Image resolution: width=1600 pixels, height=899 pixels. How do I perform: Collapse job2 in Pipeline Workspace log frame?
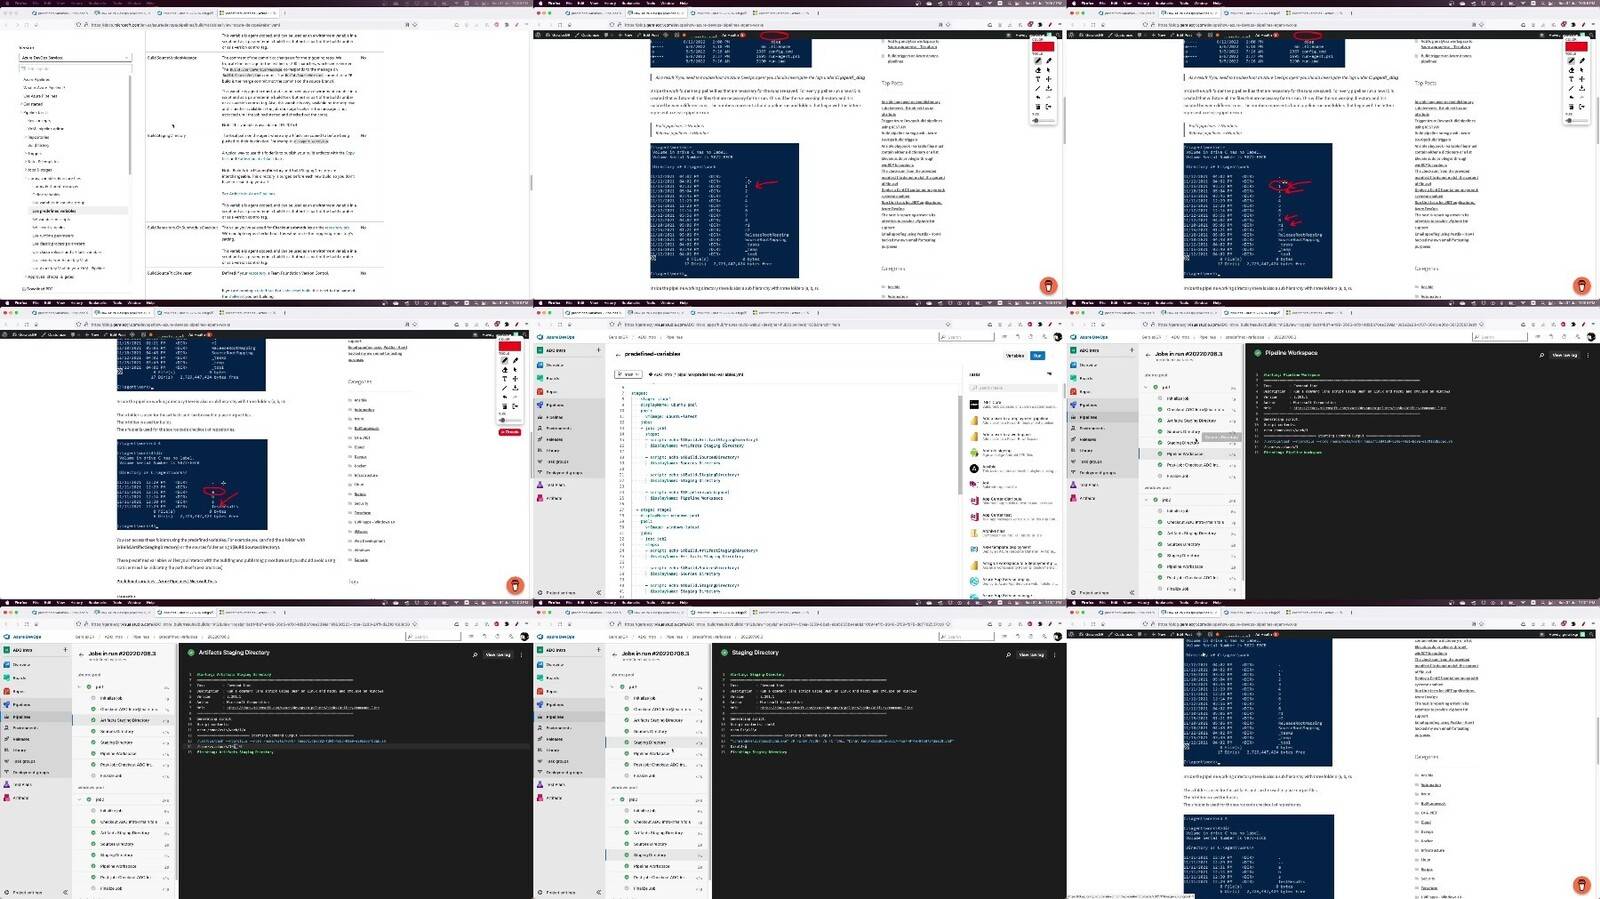point(1146,500)
